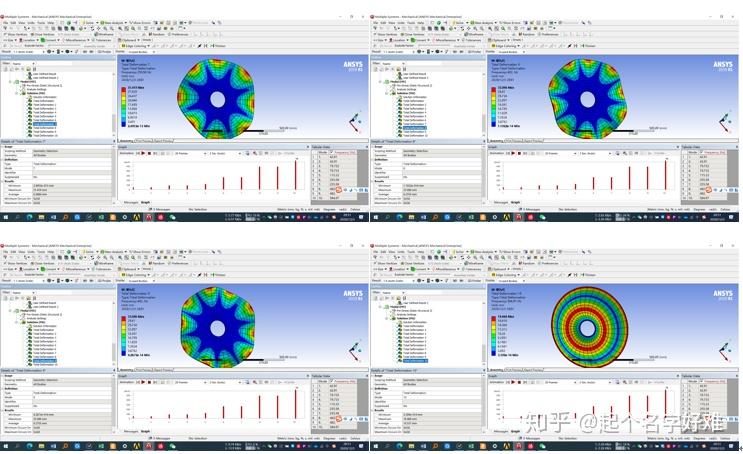Screen dimensions: 743x454
Task: Play animation in Total Deformation 8 window
Action: 513,153
